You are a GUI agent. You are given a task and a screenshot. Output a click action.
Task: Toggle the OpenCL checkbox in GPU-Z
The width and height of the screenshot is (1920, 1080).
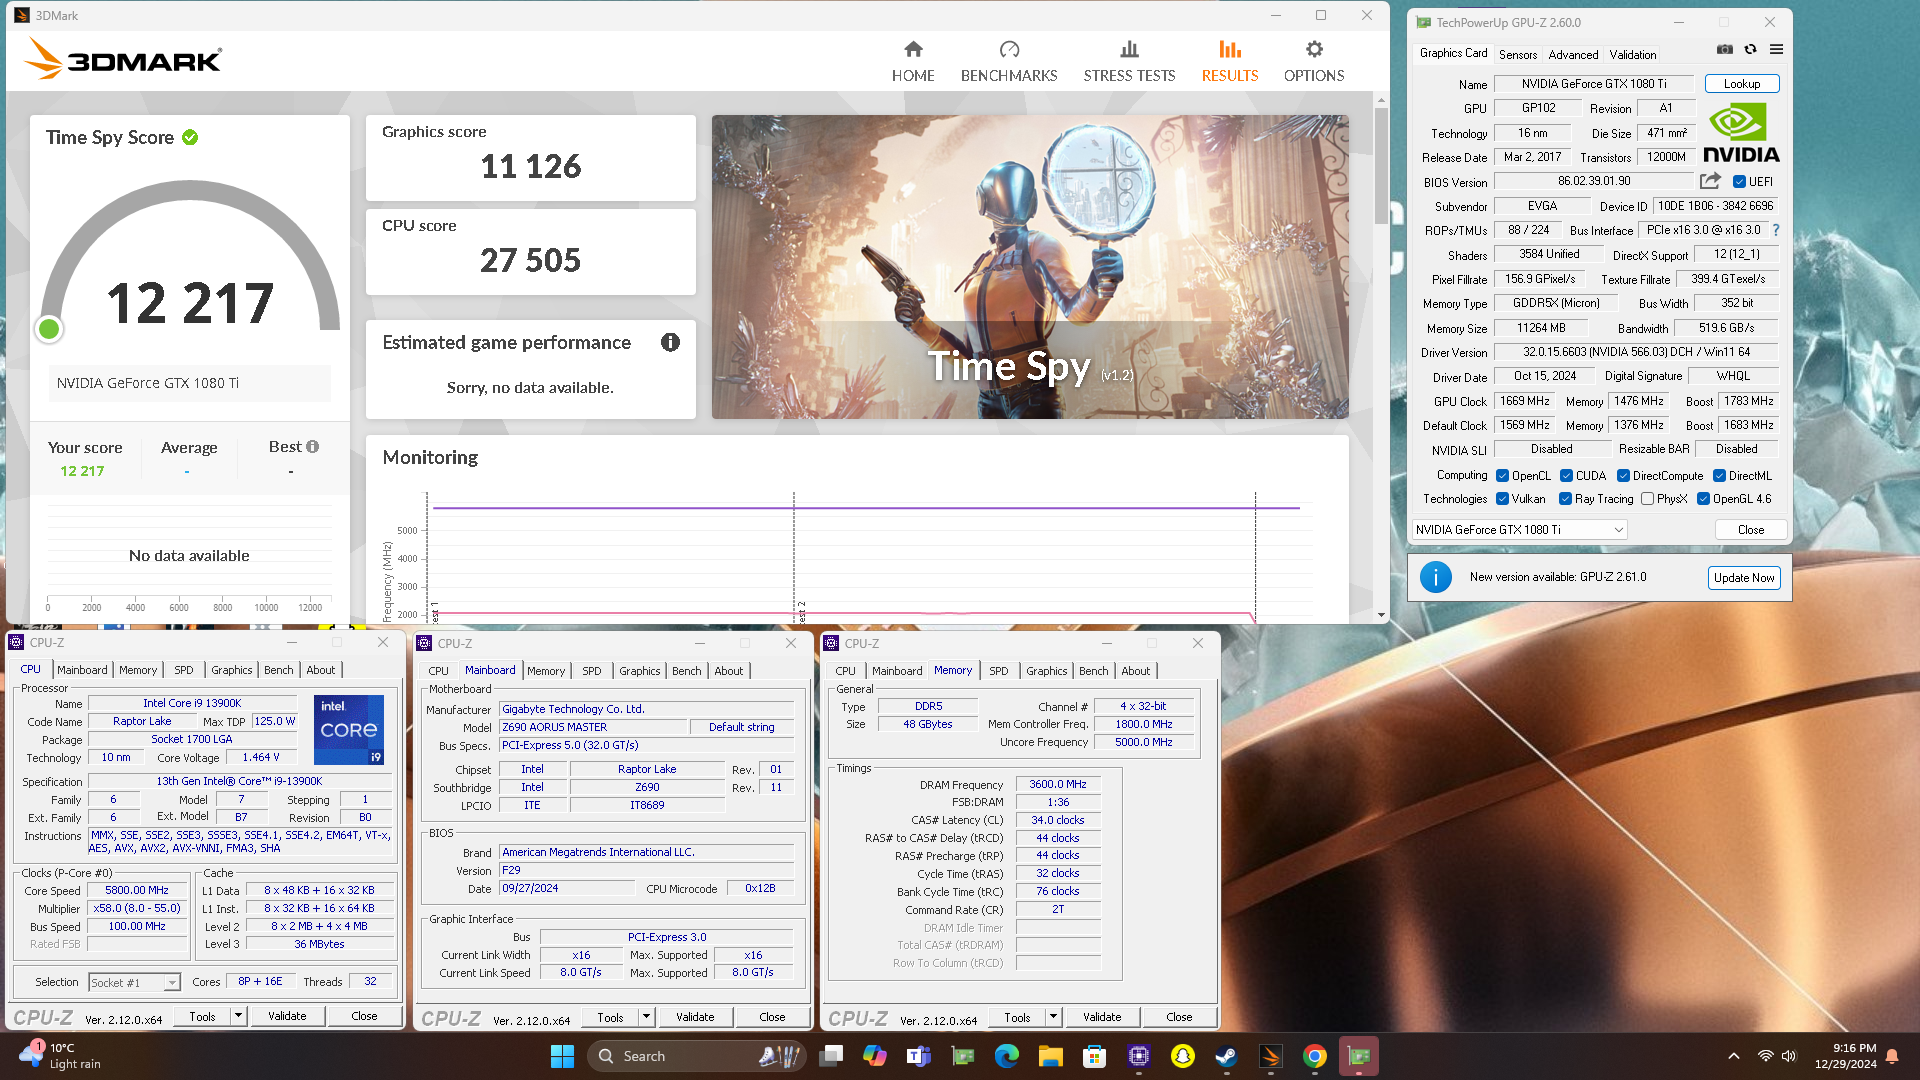coord(1503,476)
